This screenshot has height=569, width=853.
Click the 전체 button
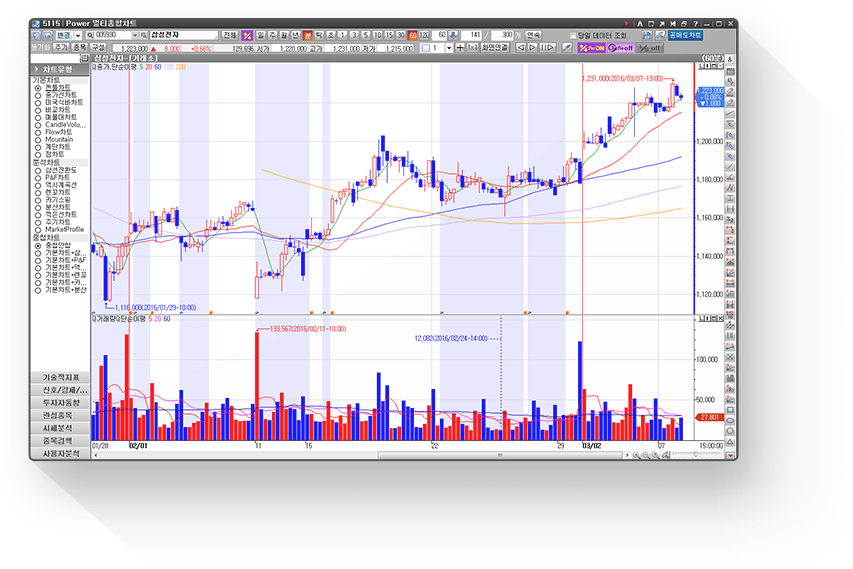[230, 35]
